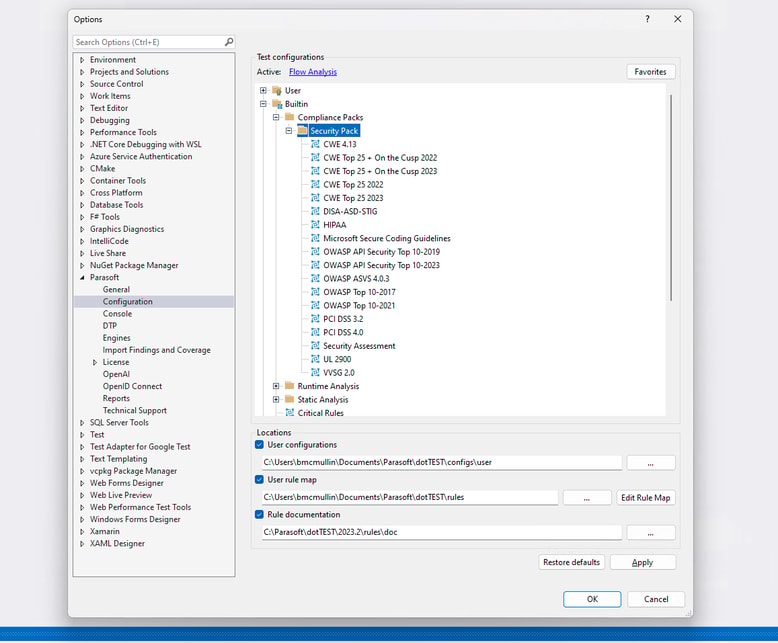
Task: Click the User configurations path field
Action: click(442, 462)
